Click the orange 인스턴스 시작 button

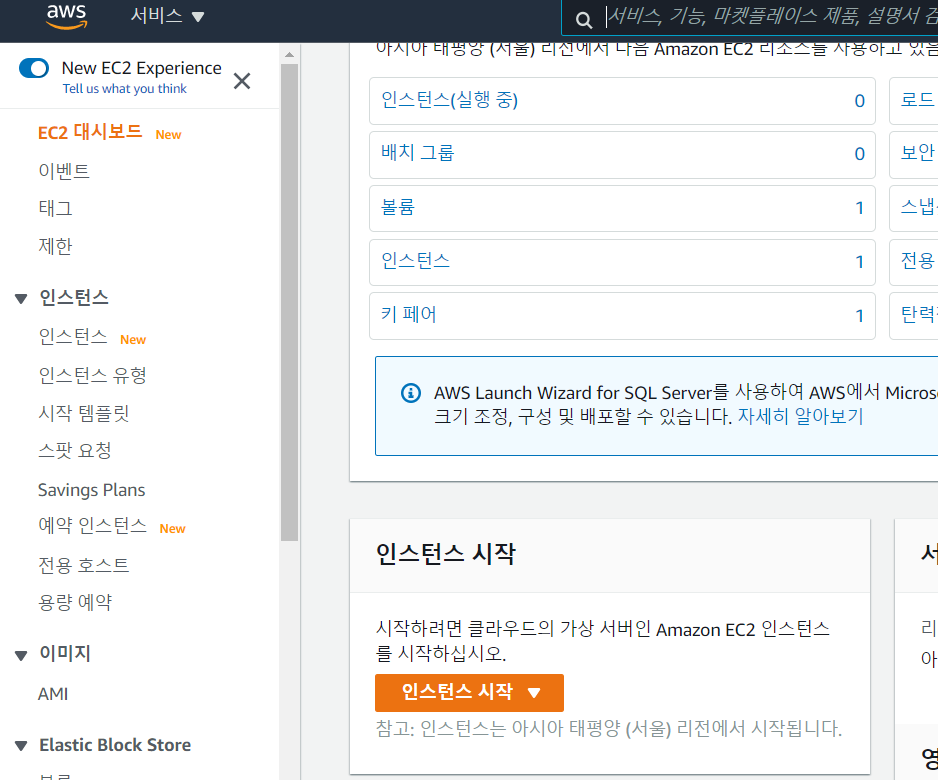[x=469, y=693]
